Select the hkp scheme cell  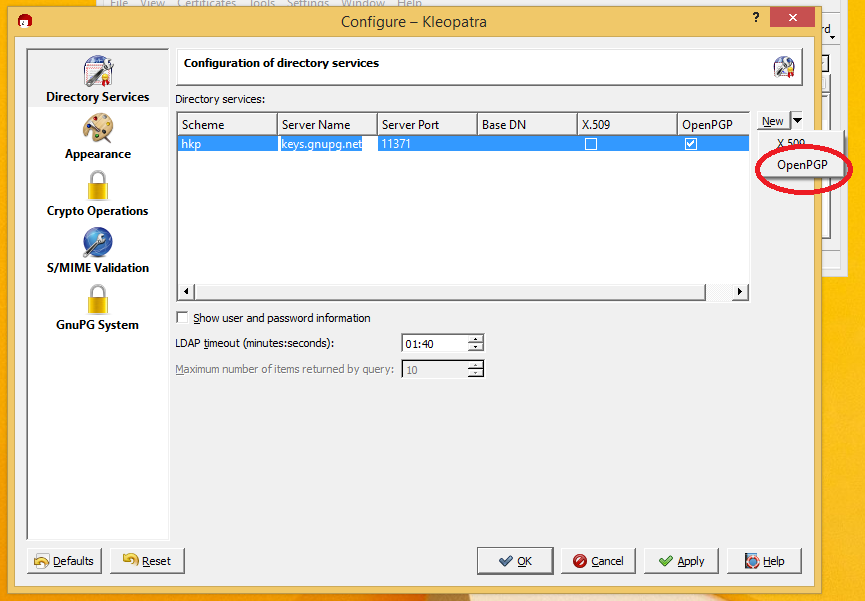(227, 144)
